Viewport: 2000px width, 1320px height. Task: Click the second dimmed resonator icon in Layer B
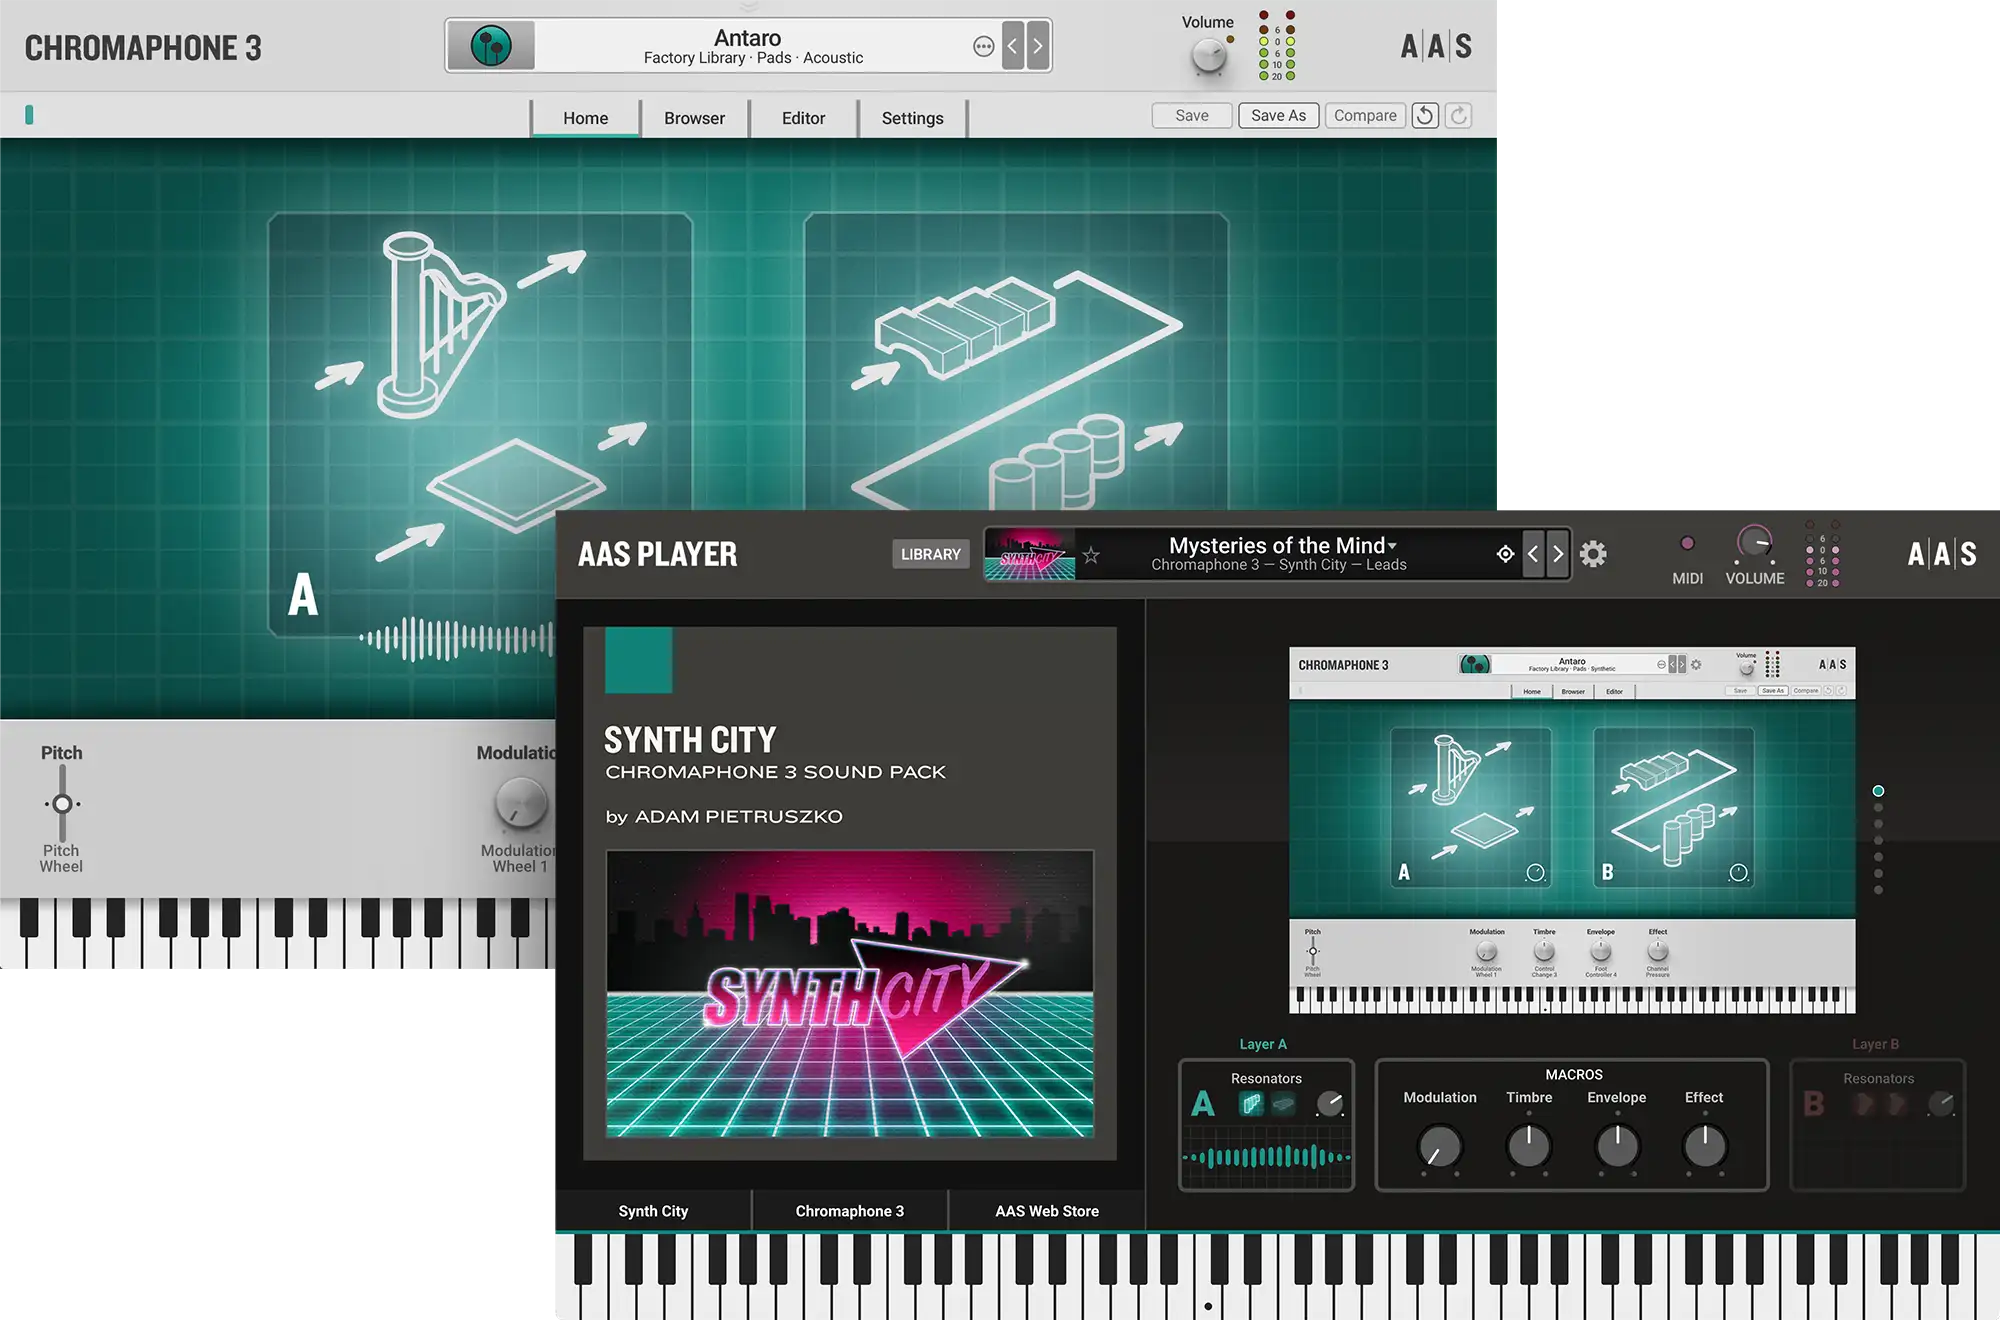coord(1896,1104)
